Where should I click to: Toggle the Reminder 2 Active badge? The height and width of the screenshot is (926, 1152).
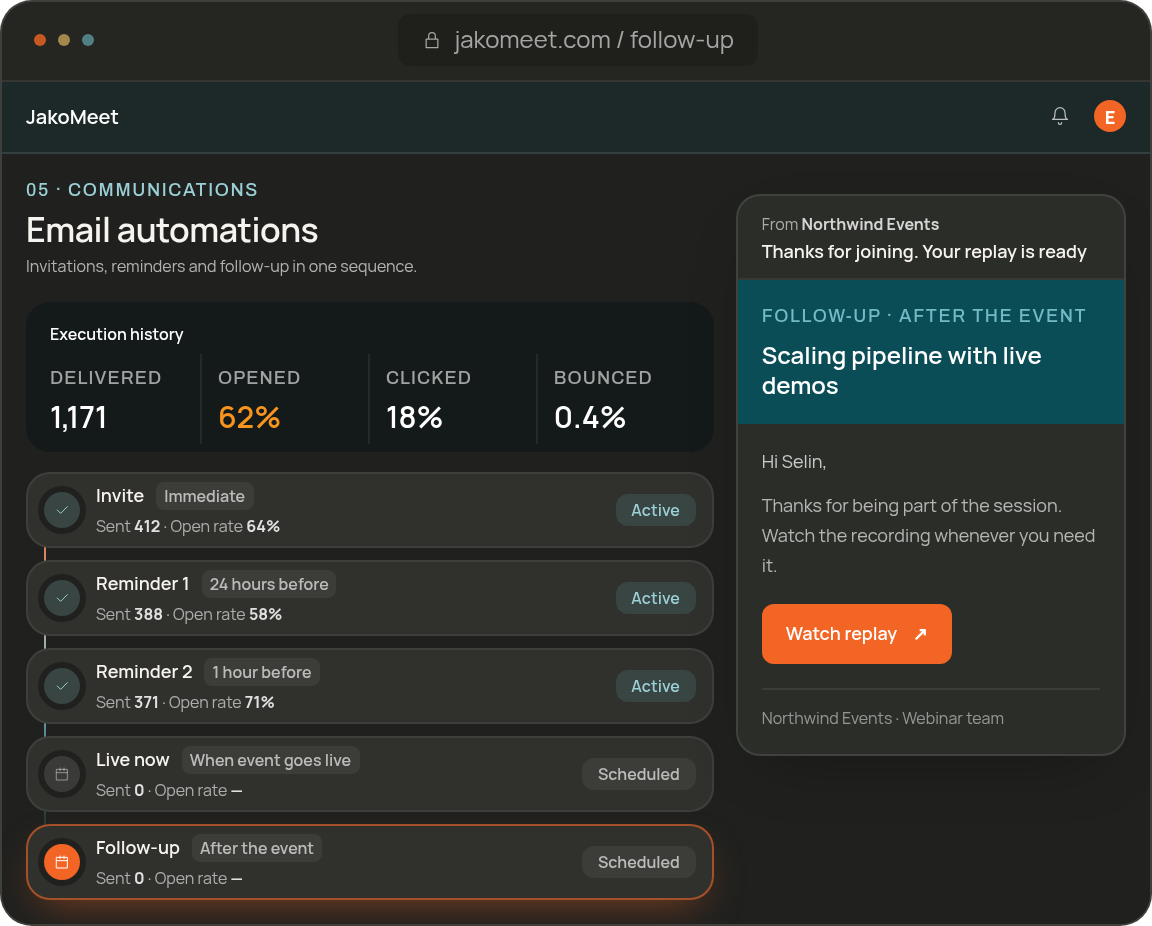[655, 686]
